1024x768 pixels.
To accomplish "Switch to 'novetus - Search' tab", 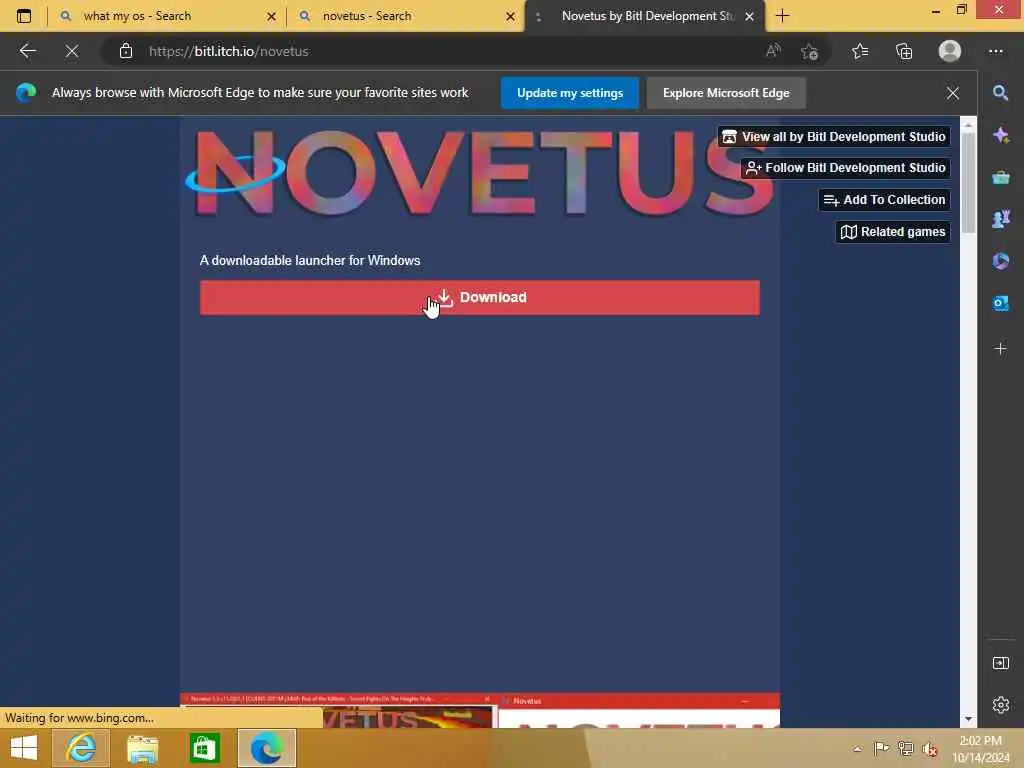I will click(x=406, y=16).
